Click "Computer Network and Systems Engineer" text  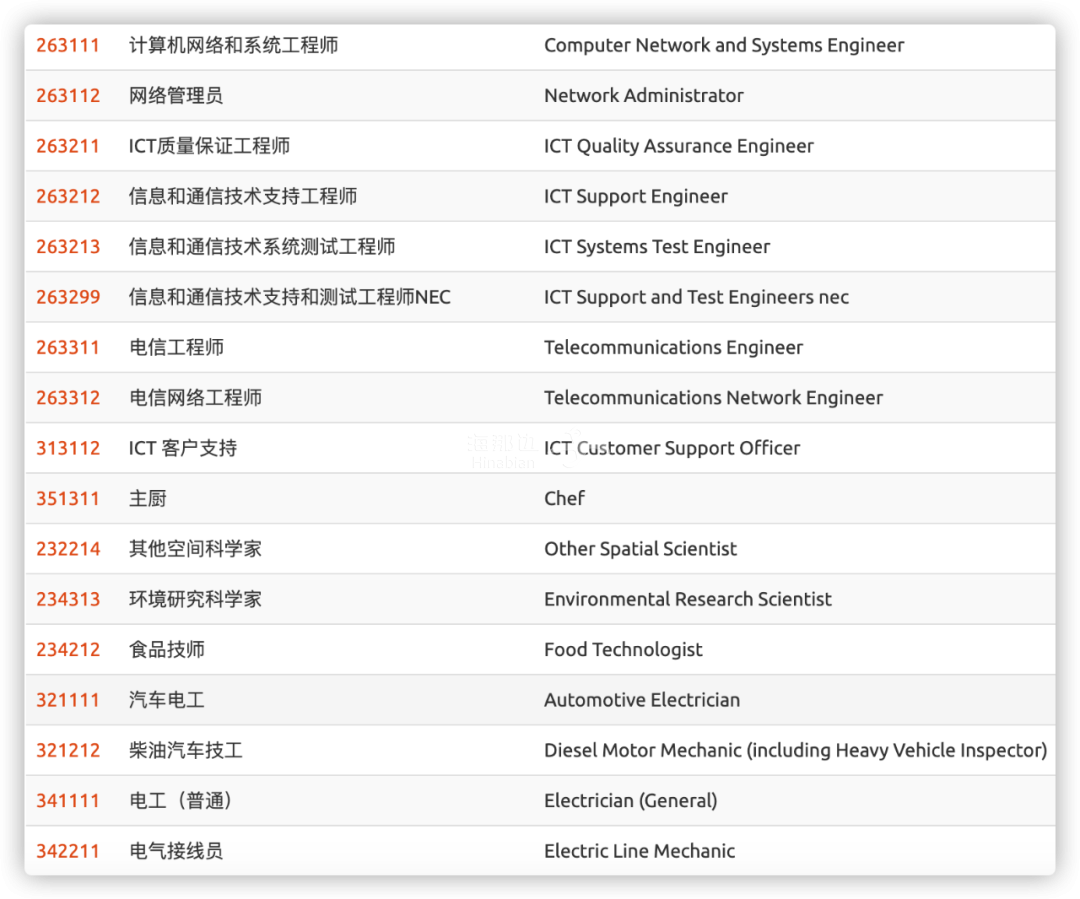click(x=723, y=45)
